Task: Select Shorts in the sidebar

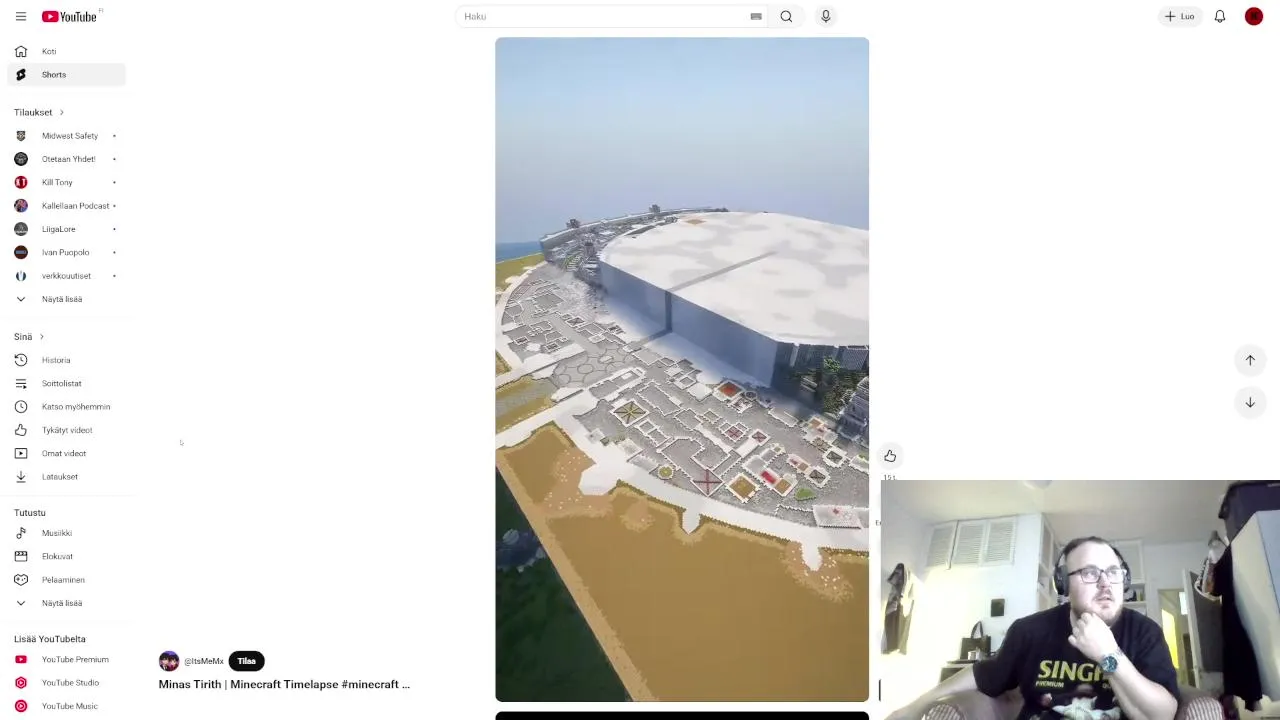Action: pyautogui.click(x=68, y=75)
